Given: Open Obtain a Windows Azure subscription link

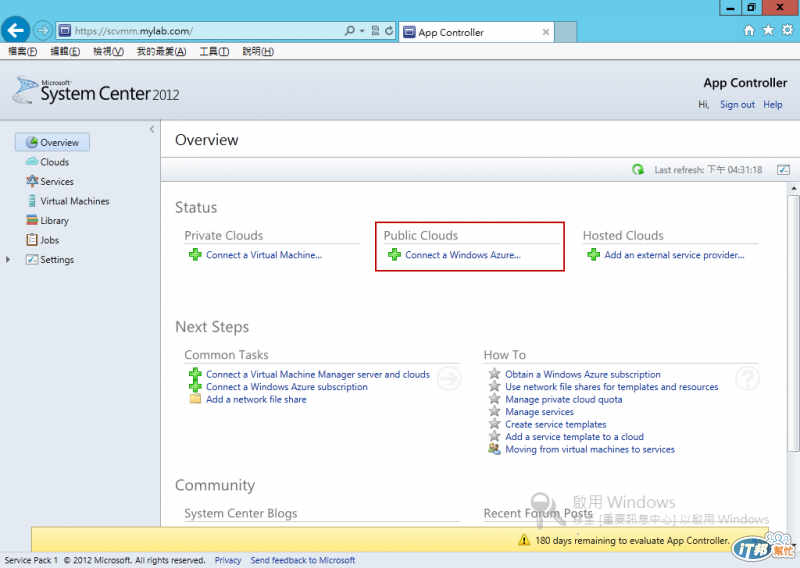Looking at the screenshot, I should click(x=583, y=374).
